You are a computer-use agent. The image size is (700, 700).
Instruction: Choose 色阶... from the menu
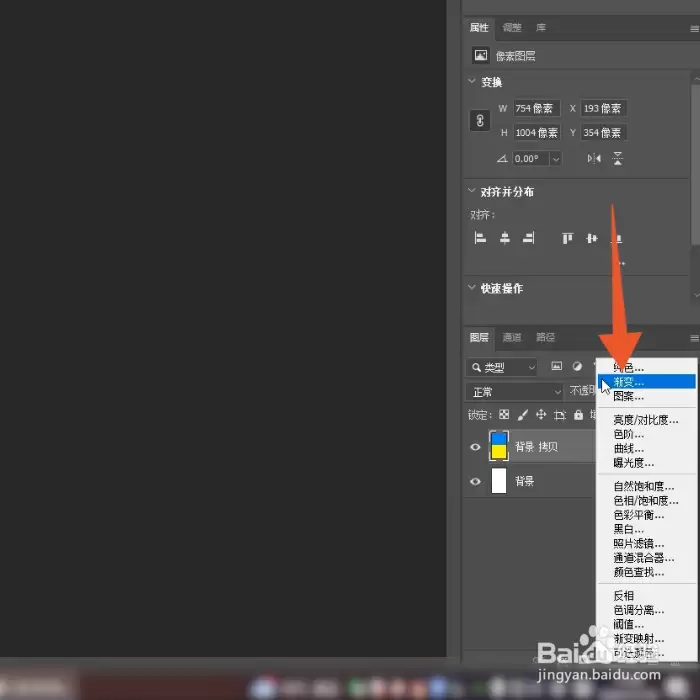646,434
